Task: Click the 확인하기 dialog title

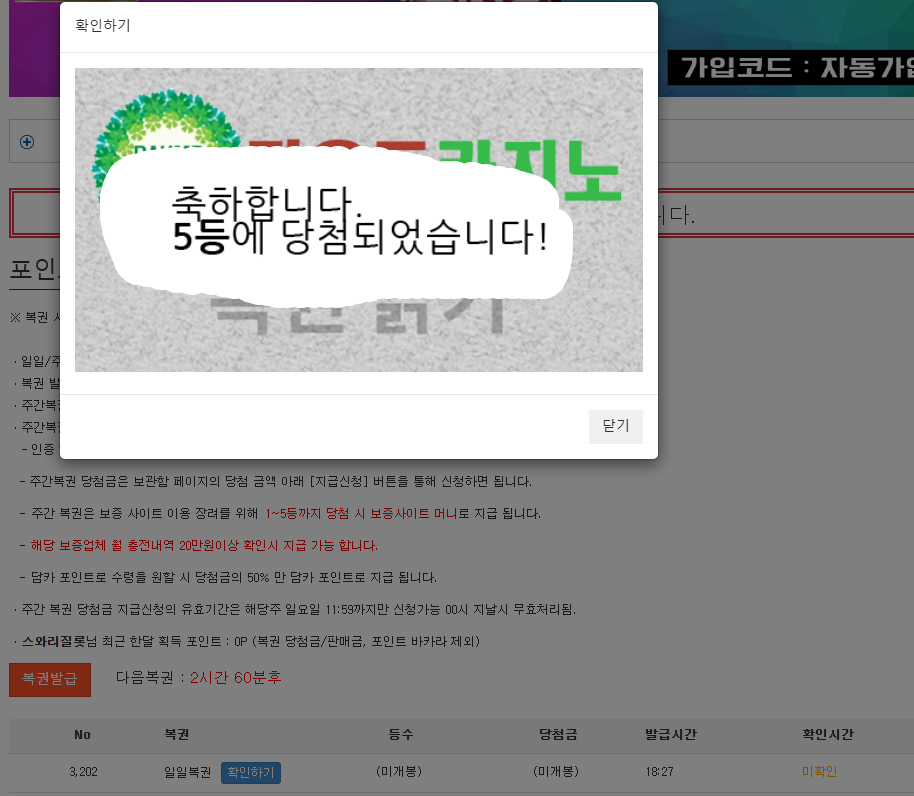Action: [x=103, y=26]
